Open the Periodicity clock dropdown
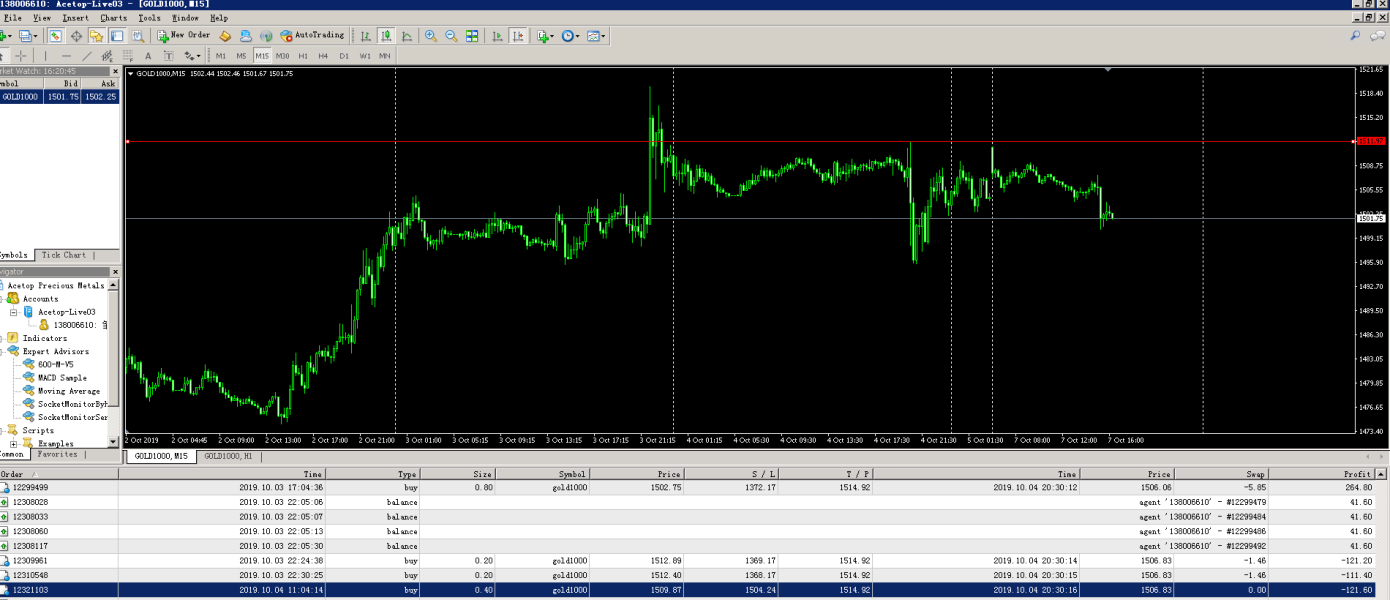Viewport: 1390px width, 600px height. [x=570, y=36]
